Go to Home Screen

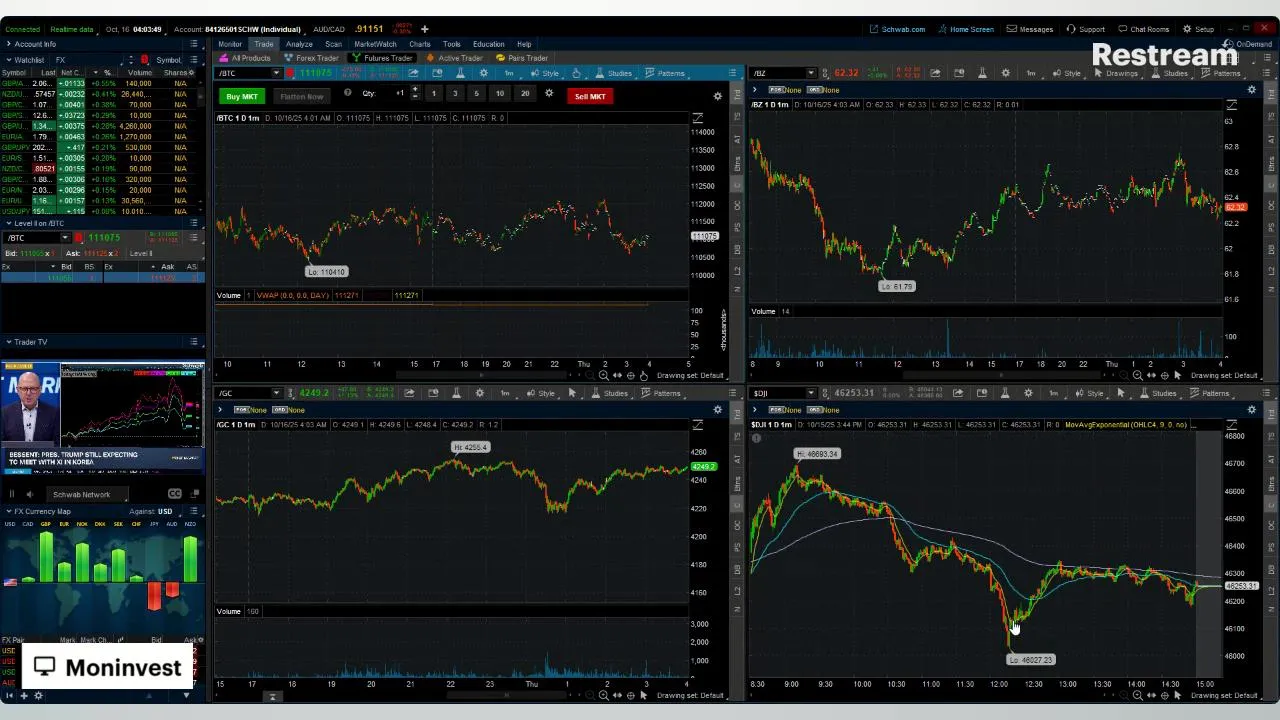point(966,29)
